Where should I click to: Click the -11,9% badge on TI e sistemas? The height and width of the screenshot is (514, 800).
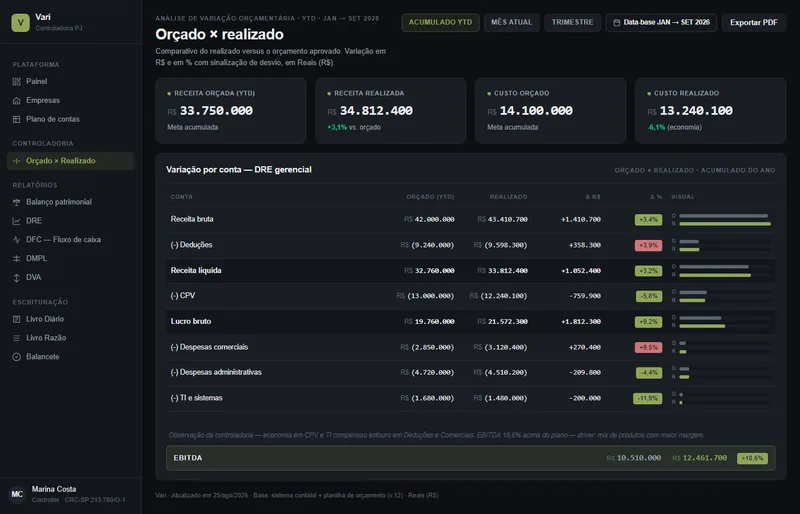pos(647,398)
